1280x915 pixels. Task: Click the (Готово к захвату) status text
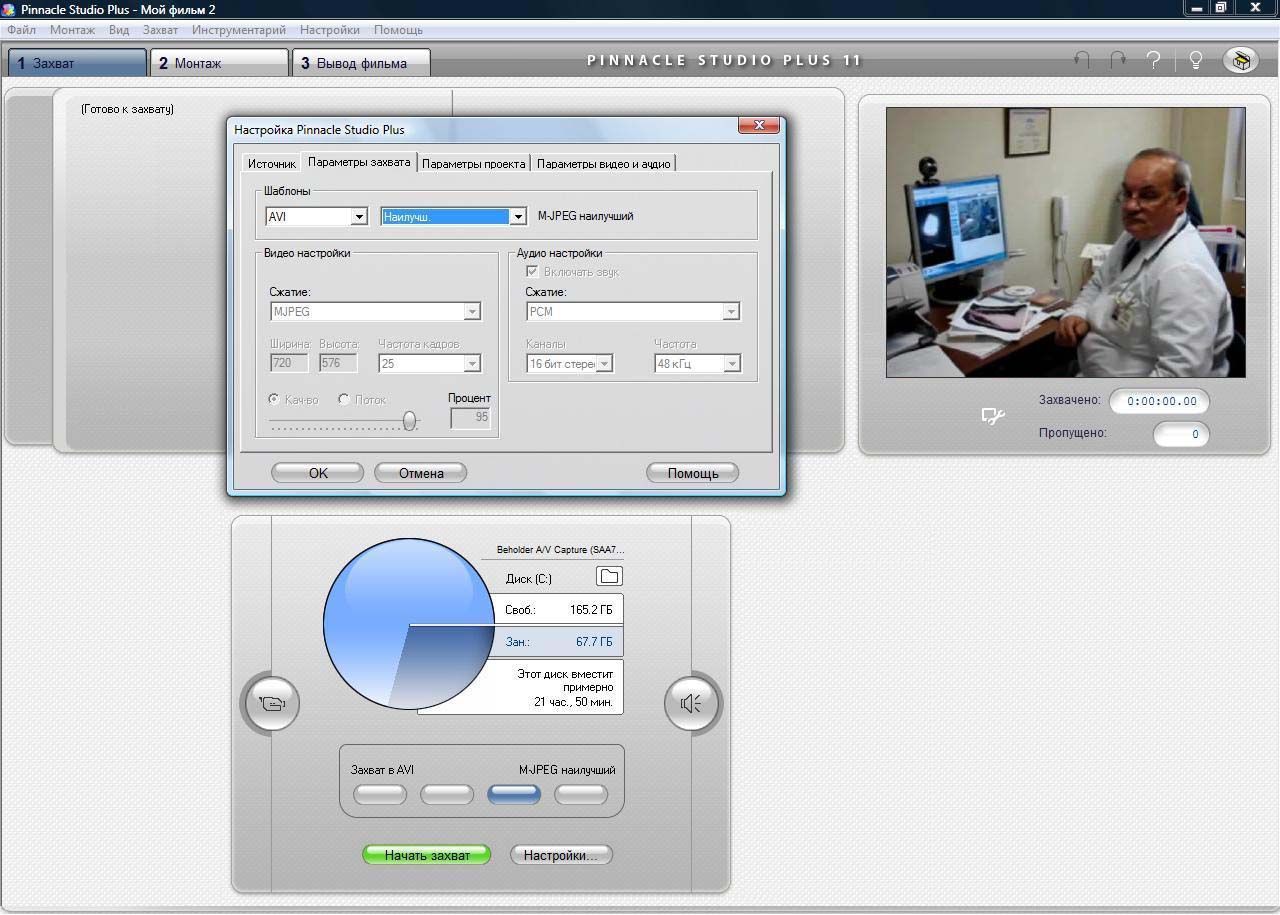[x=127, y=109]
